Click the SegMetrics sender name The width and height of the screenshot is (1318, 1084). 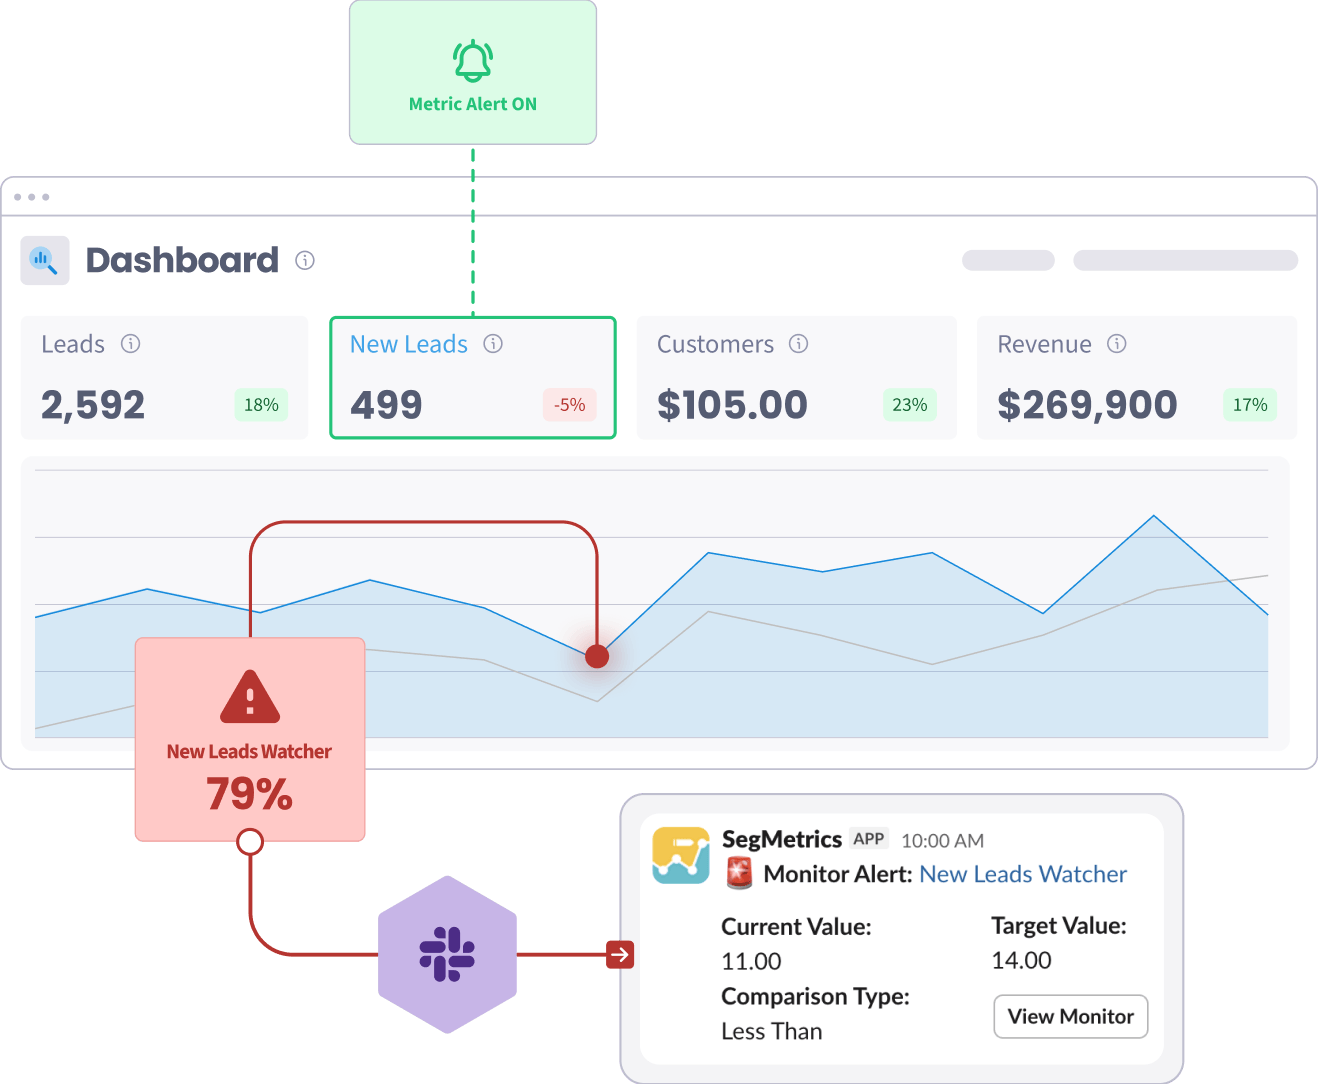point(781,839)
